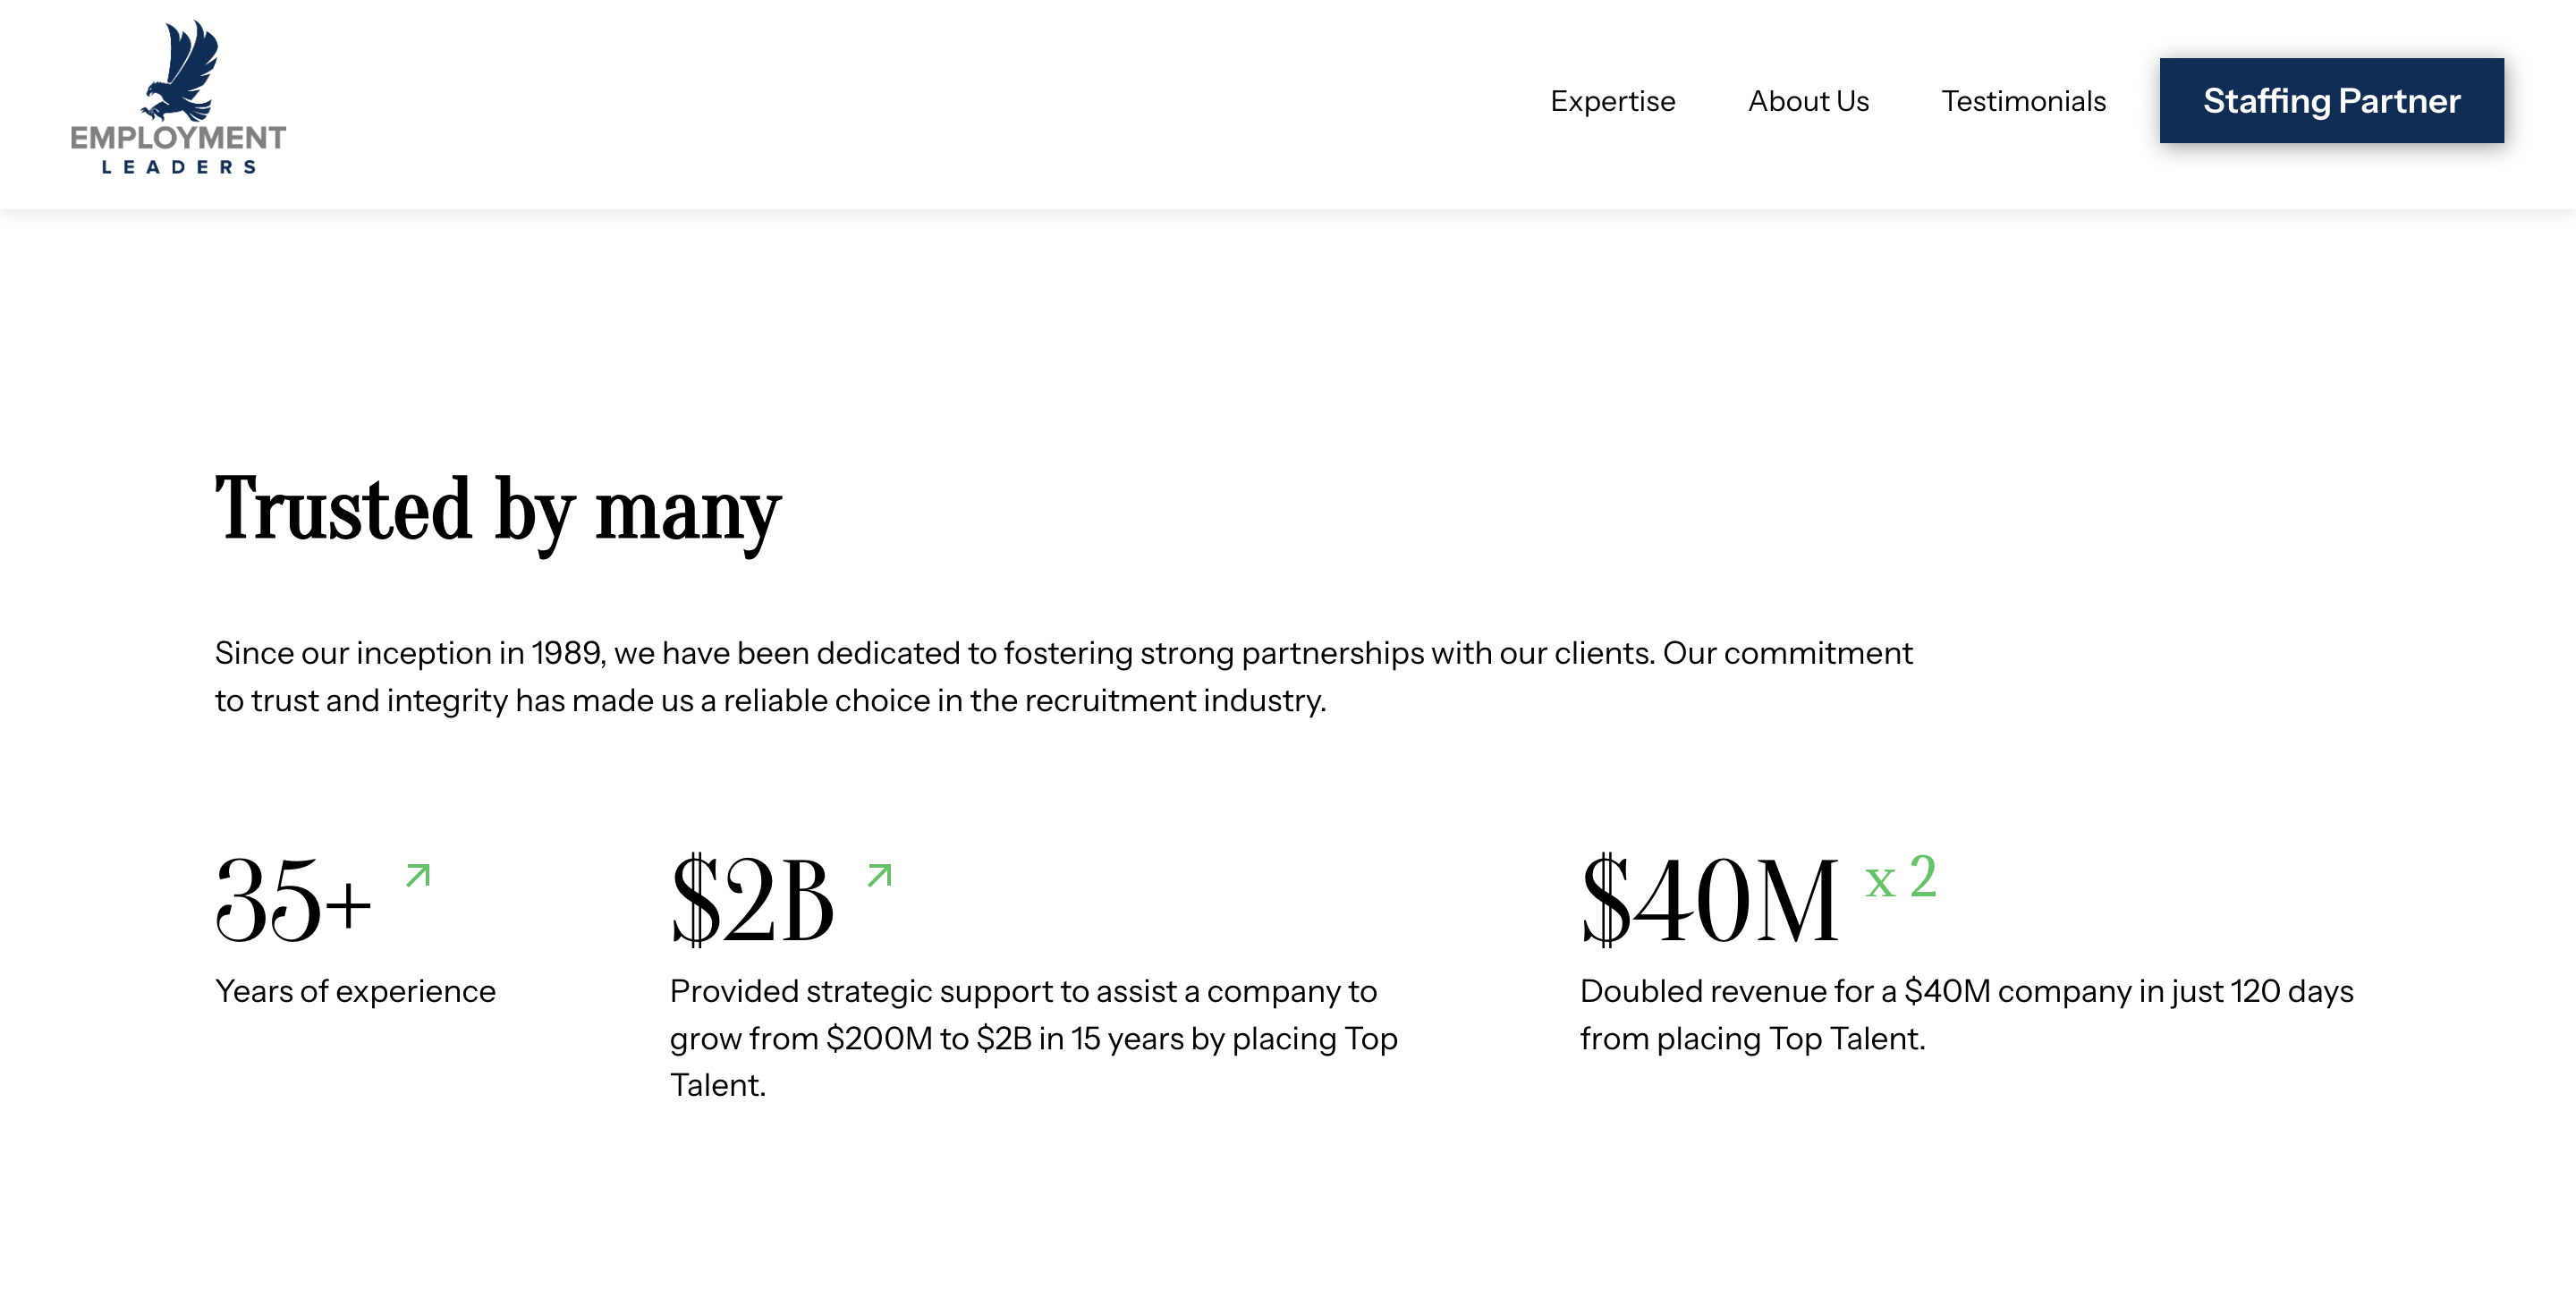Select the $2B statistic figure
The height and width of the screenshot is (1315, 2576).
[752, 901]
